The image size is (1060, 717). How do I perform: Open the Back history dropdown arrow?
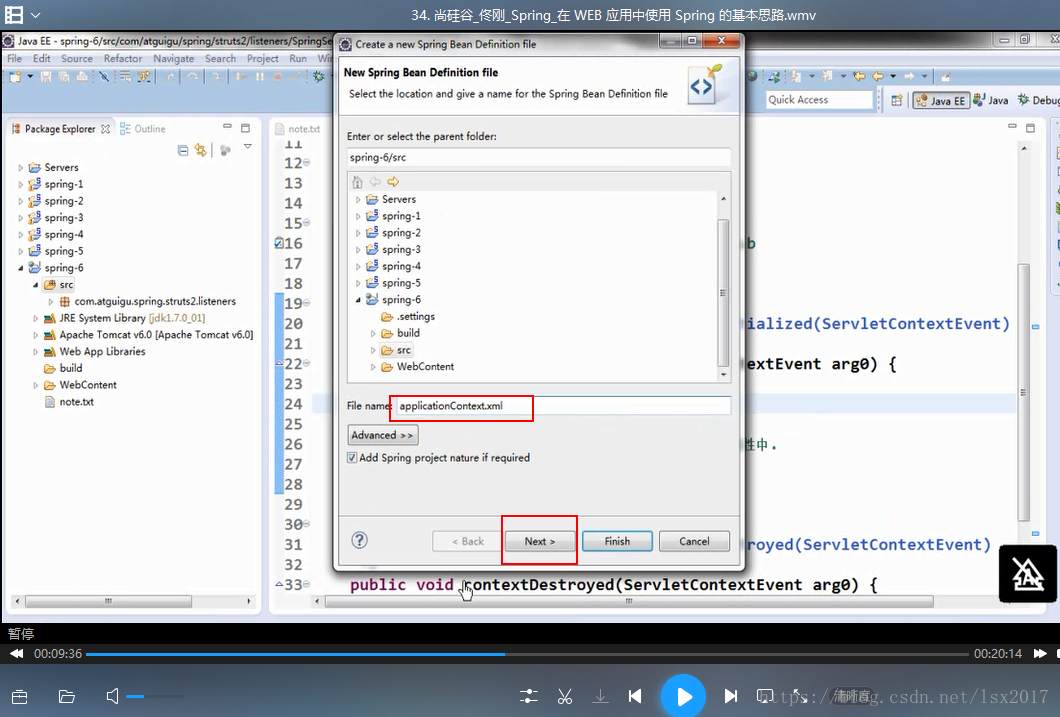893,76
